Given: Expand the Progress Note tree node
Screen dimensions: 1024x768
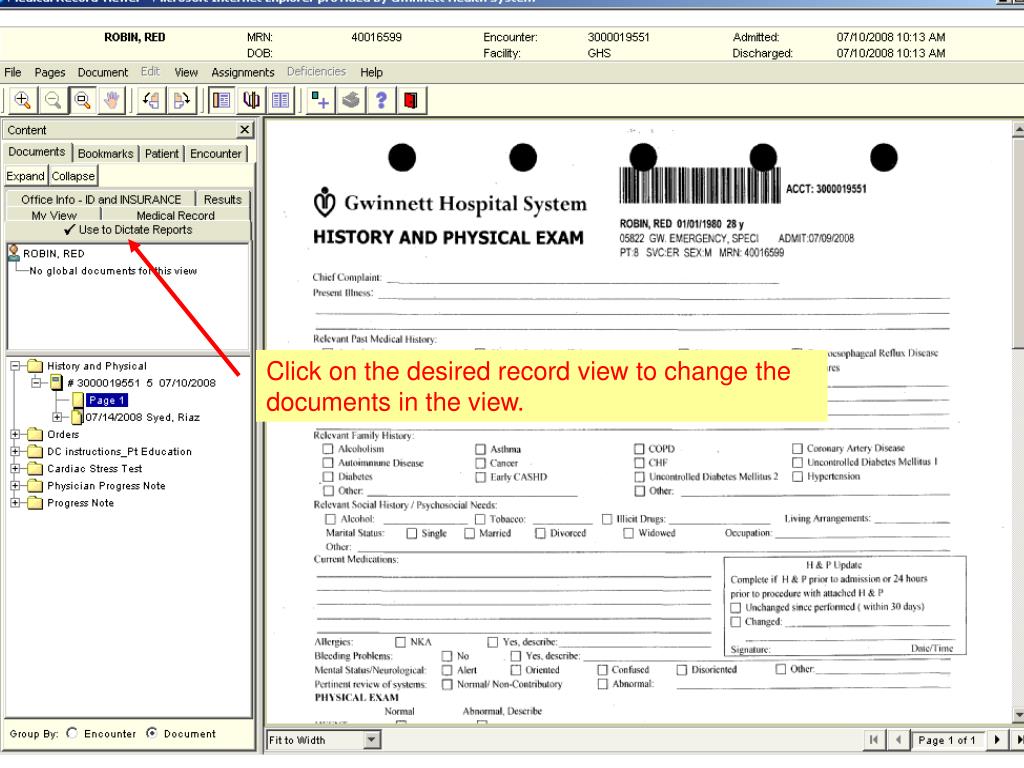Looking at the screenshot, I should pyautogui.click(x=15, y=503).
